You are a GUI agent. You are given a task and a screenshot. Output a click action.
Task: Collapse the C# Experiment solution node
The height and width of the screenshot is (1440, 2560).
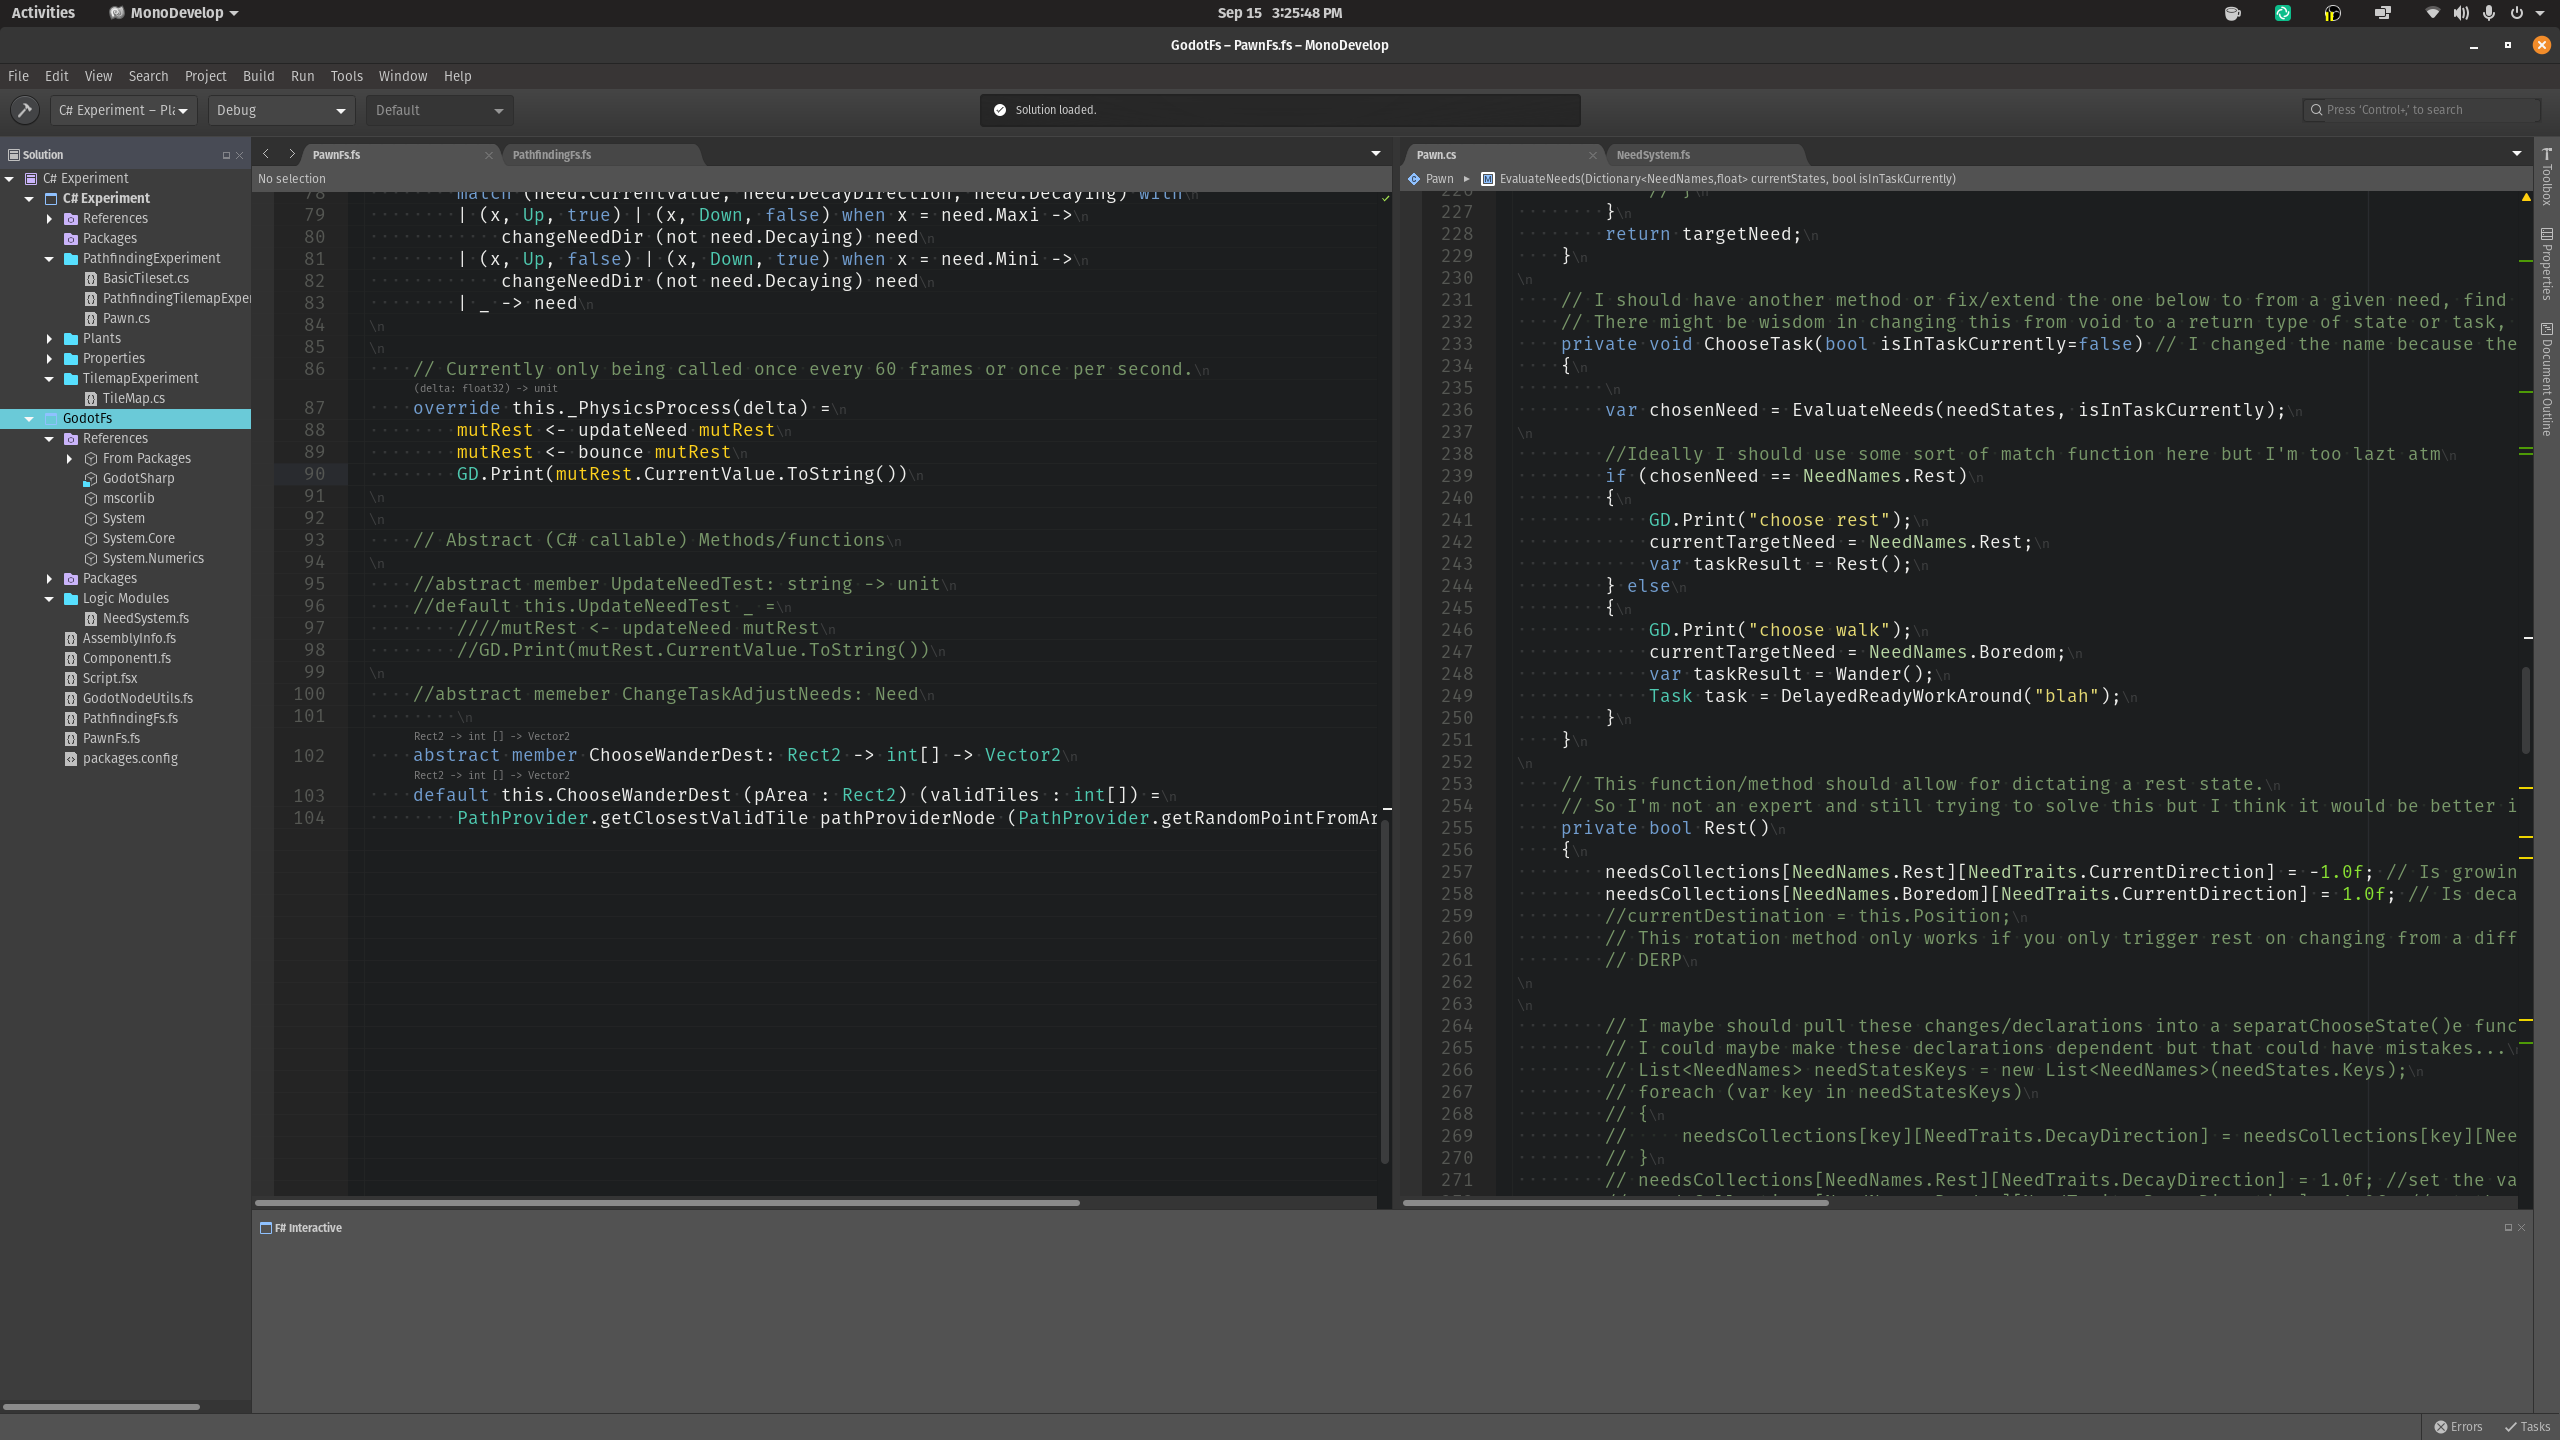(x=10, y=179)
